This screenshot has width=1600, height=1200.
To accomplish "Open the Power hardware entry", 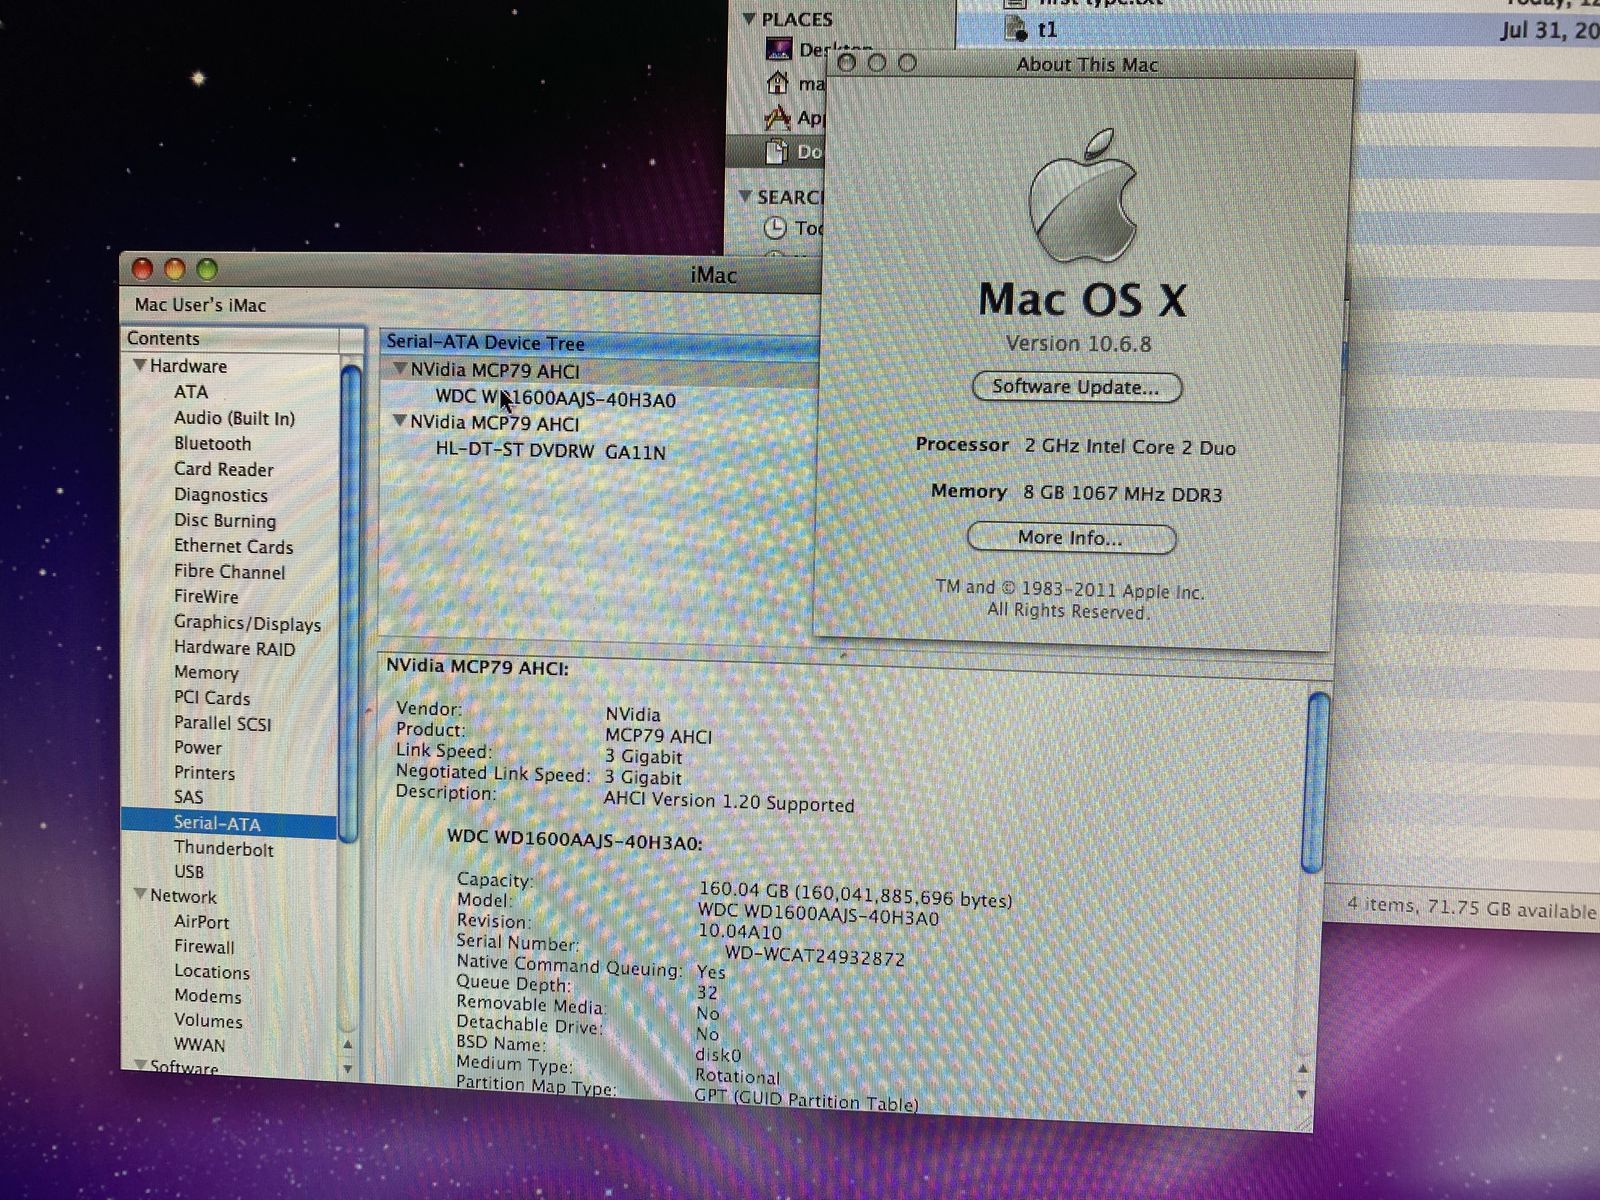I will coord(198,748).
